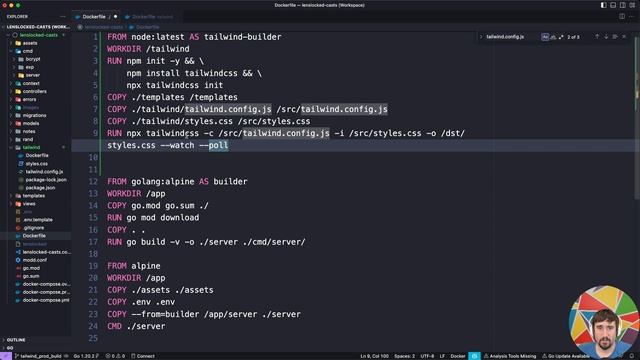
Task: Click Go version status item
Action: 86,356
